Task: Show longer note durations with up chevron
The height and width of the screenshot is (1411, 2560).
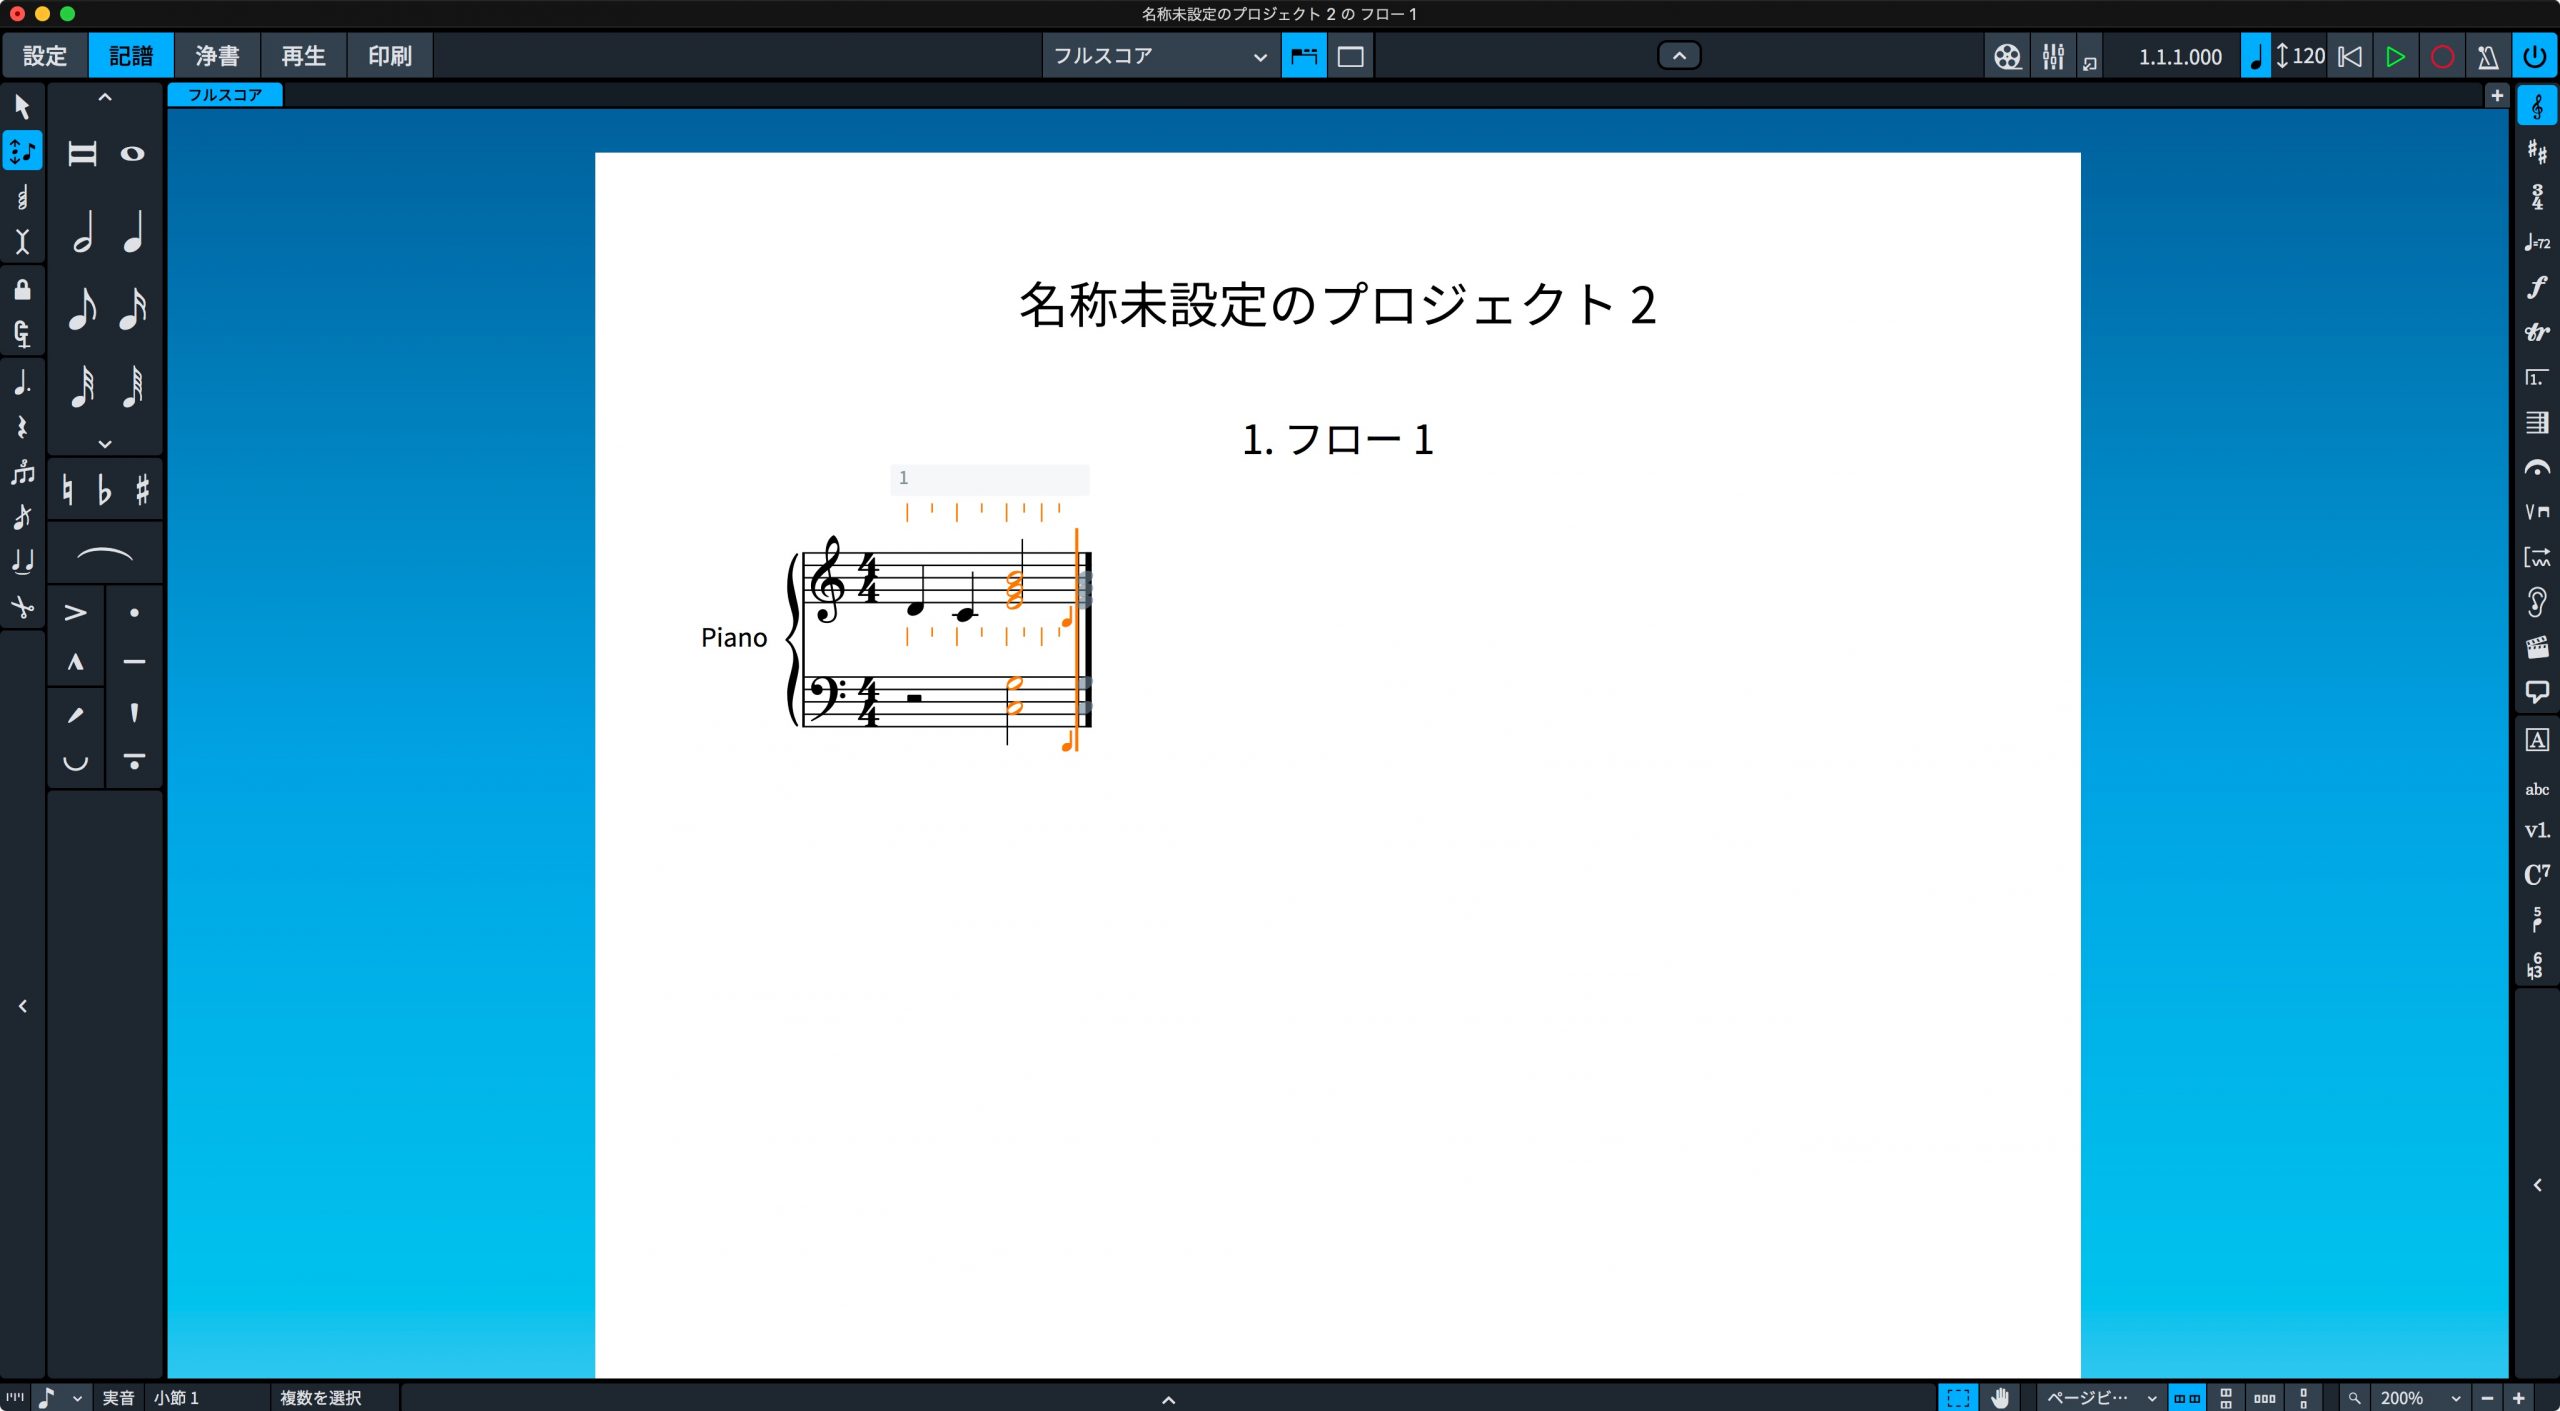Action: coord(105,98)
